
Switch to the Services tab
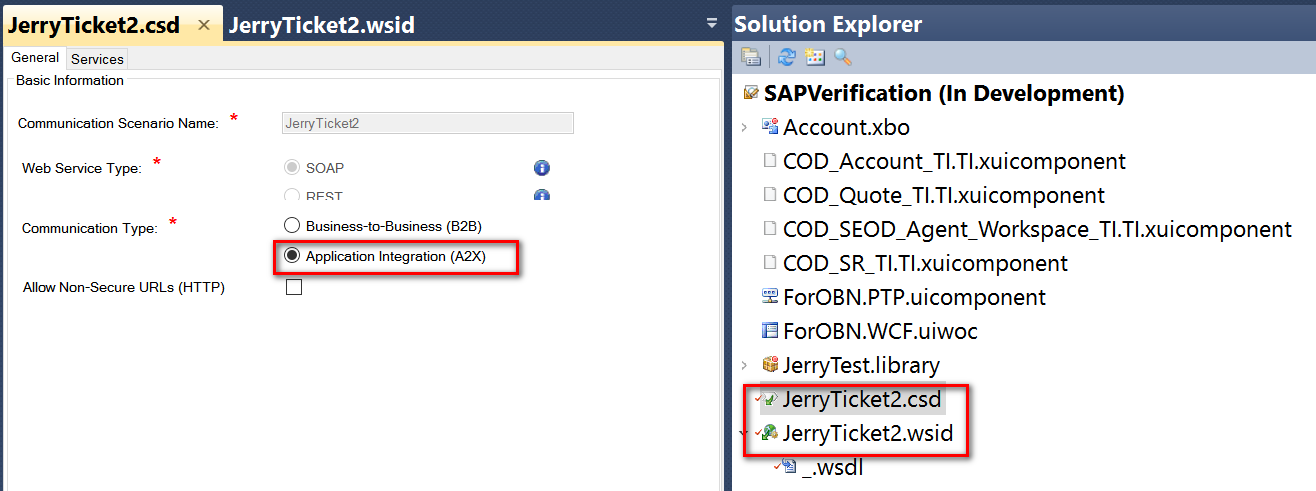[x=97, y=59]
